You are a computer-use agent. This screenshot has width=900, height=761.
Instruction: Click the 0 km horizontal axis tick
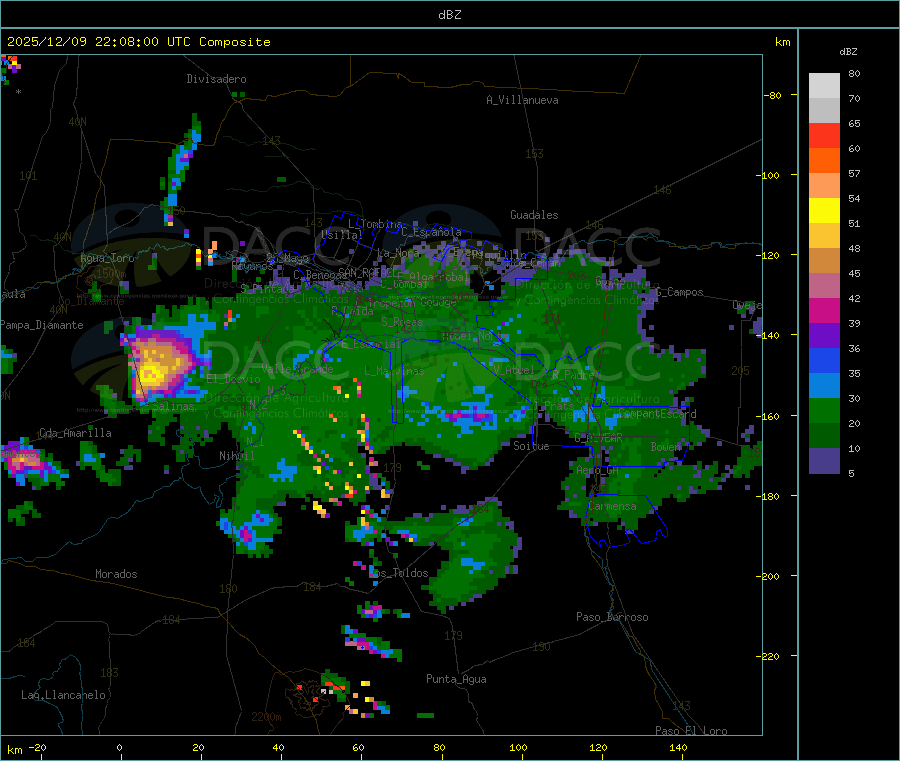119,747
